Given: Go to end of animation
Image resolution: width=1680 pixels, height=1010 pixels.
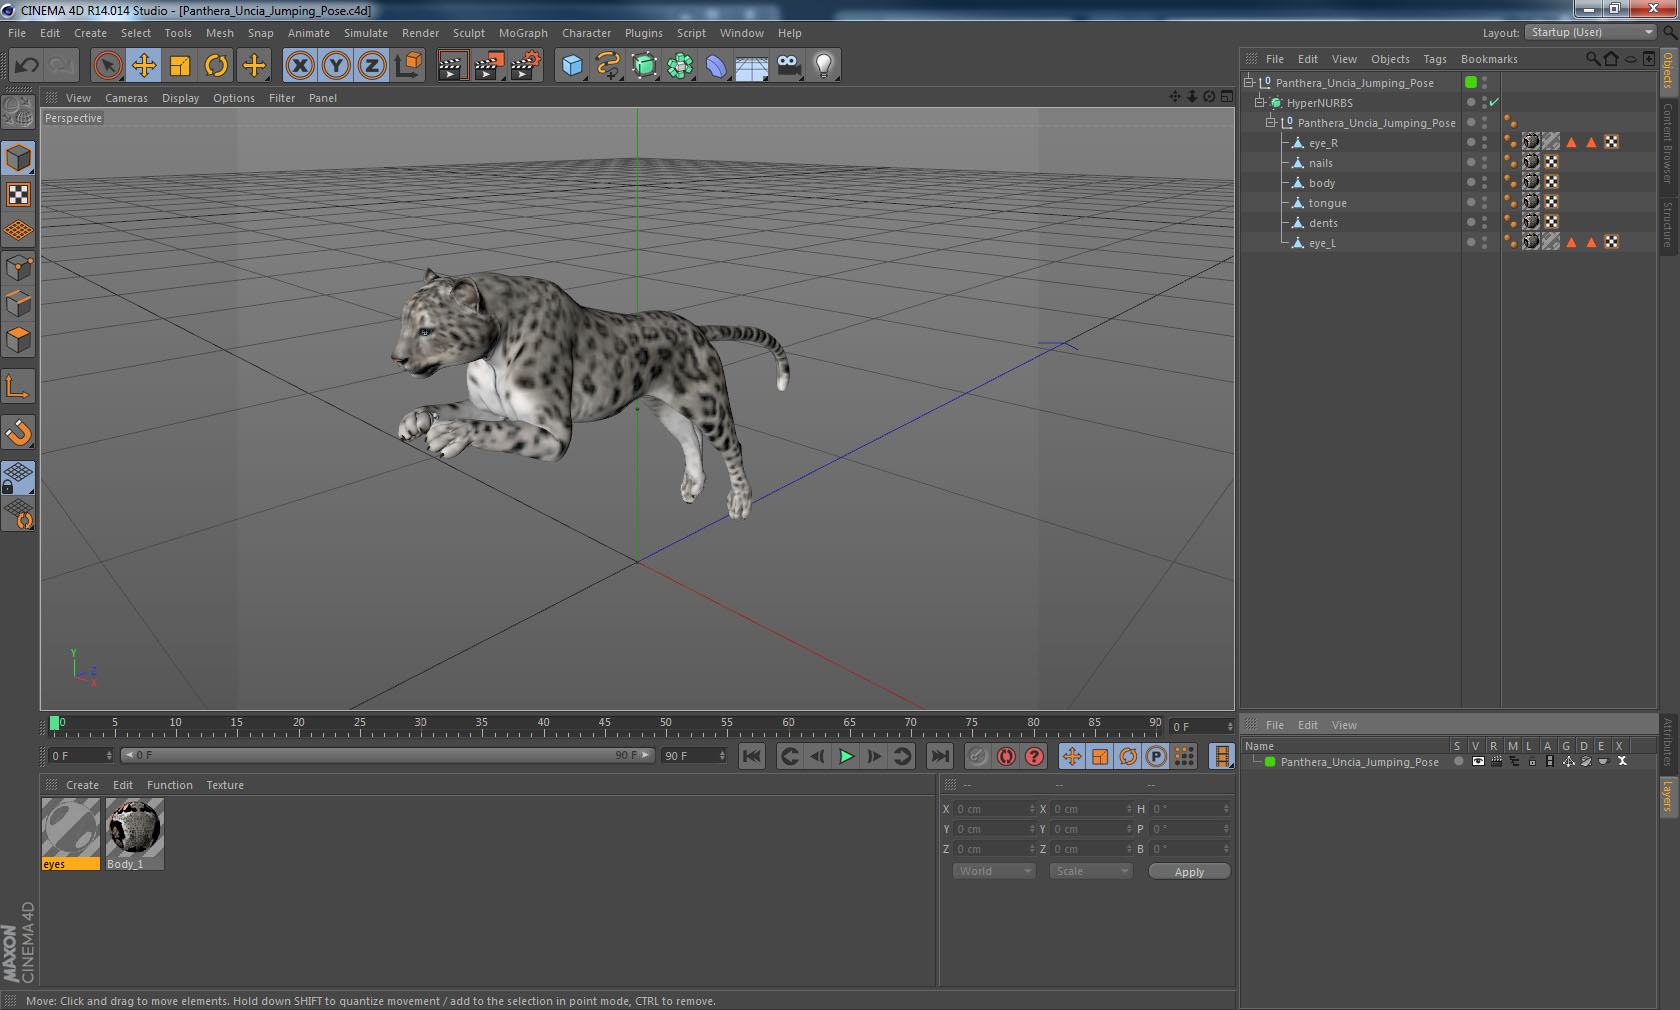Looking at the screenshot, I should click(x=940, y=756).
